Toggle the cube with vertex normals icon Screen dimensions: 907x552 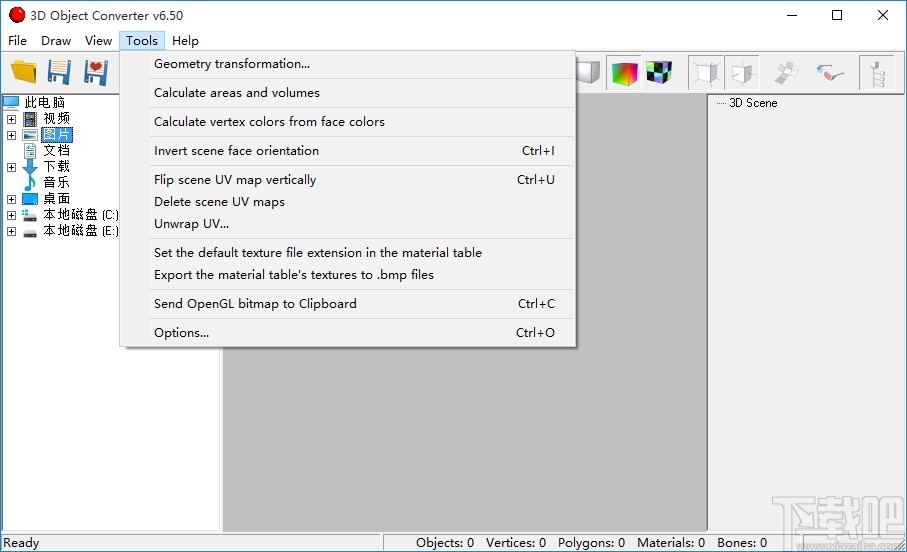tap(706, 73)
